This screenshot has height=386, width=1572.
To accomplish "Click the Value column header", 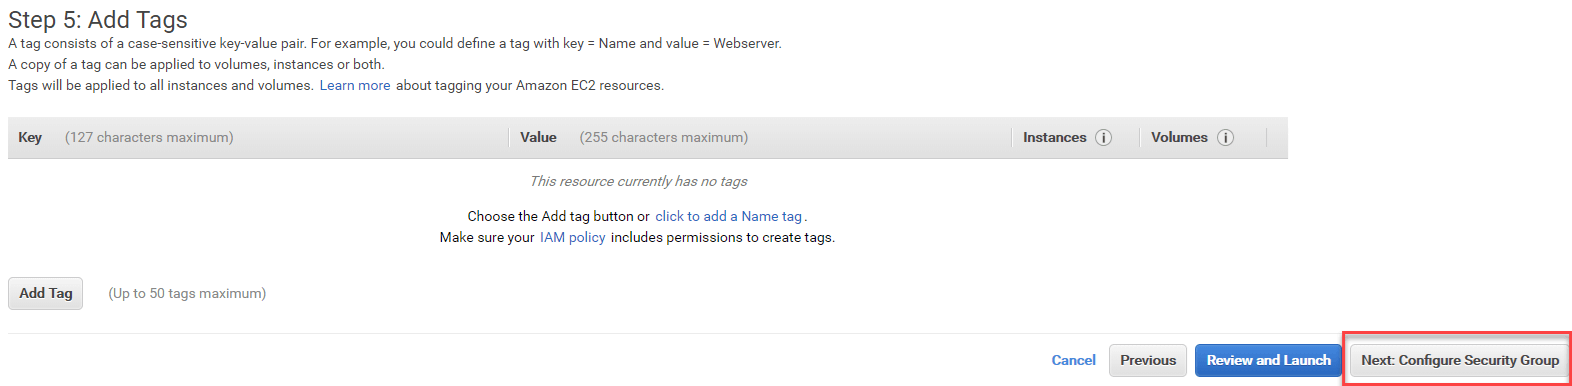I will pyautogui.click(x=538, y=138).
